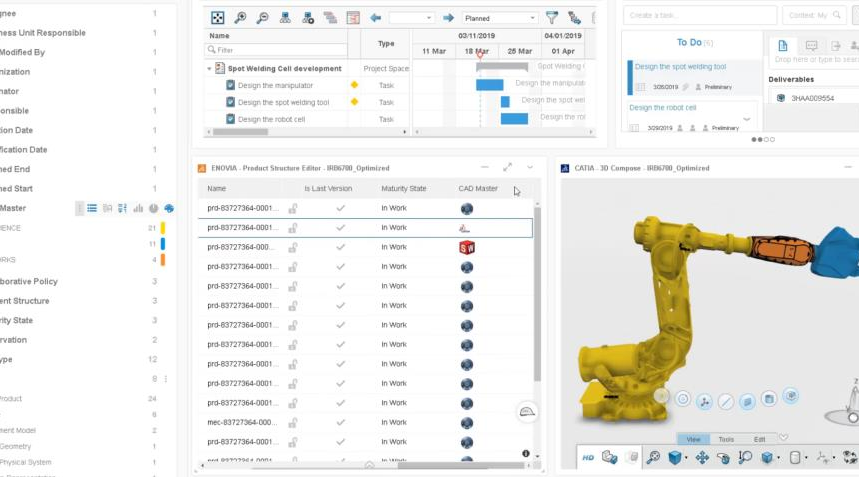Click the HD rendering icon in CATIA toolbar

tap(588, 457)
